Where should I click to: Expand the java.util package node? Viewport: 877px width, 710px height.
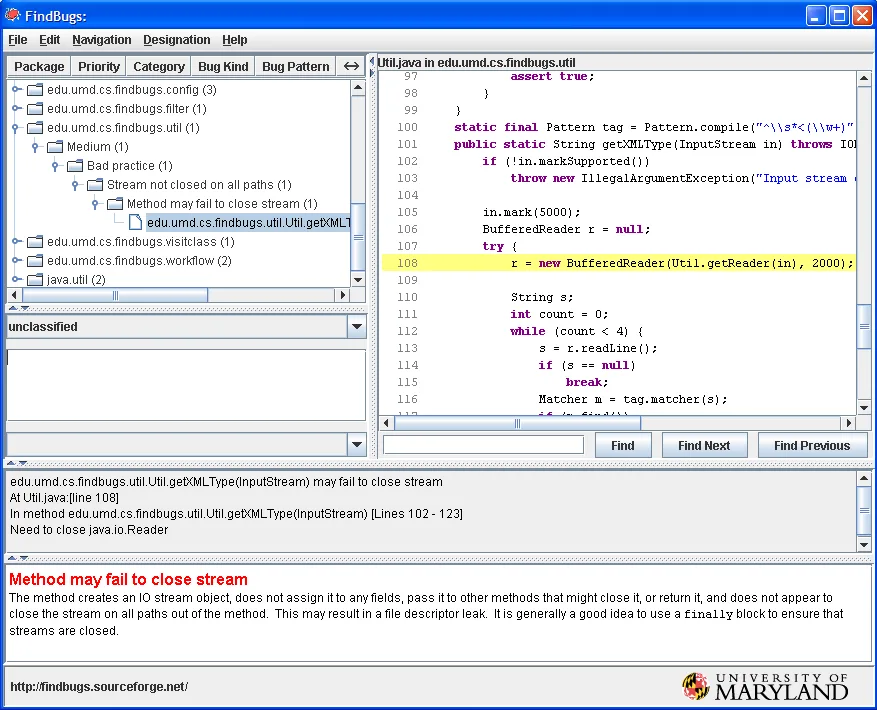point(15,280)
